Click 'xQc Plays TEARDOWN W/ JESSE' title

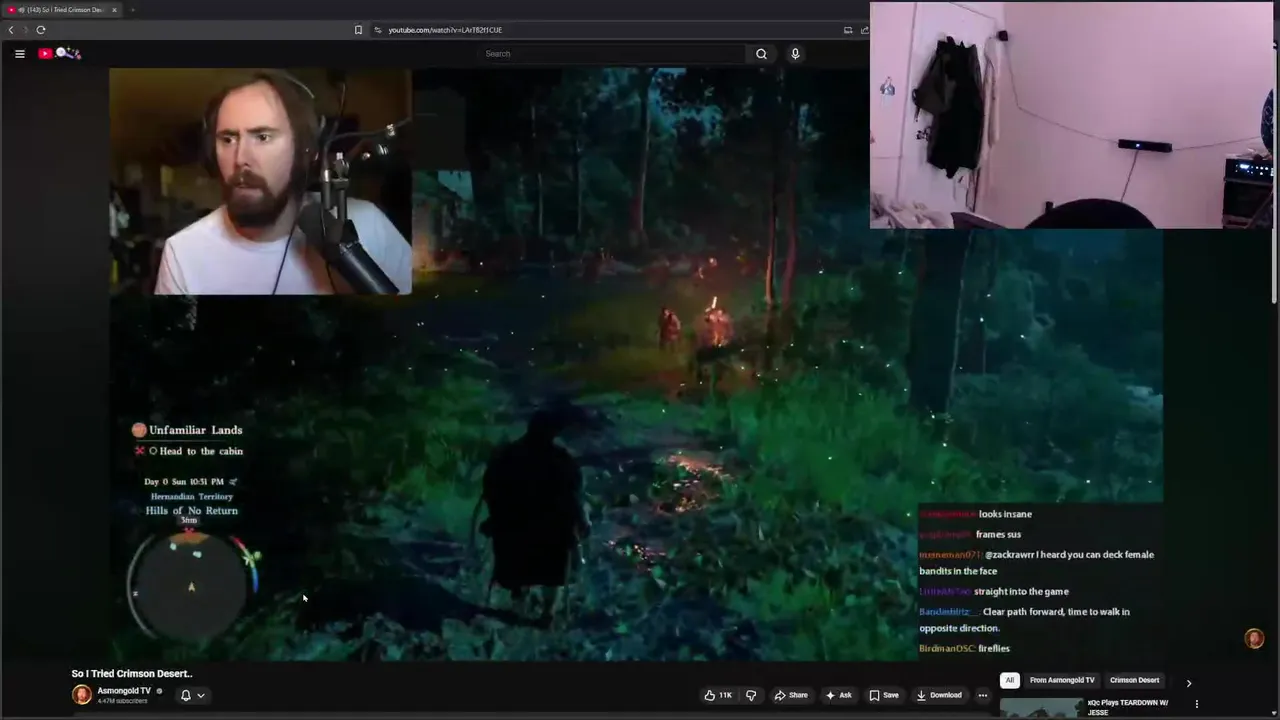(x=1128, y=707)
